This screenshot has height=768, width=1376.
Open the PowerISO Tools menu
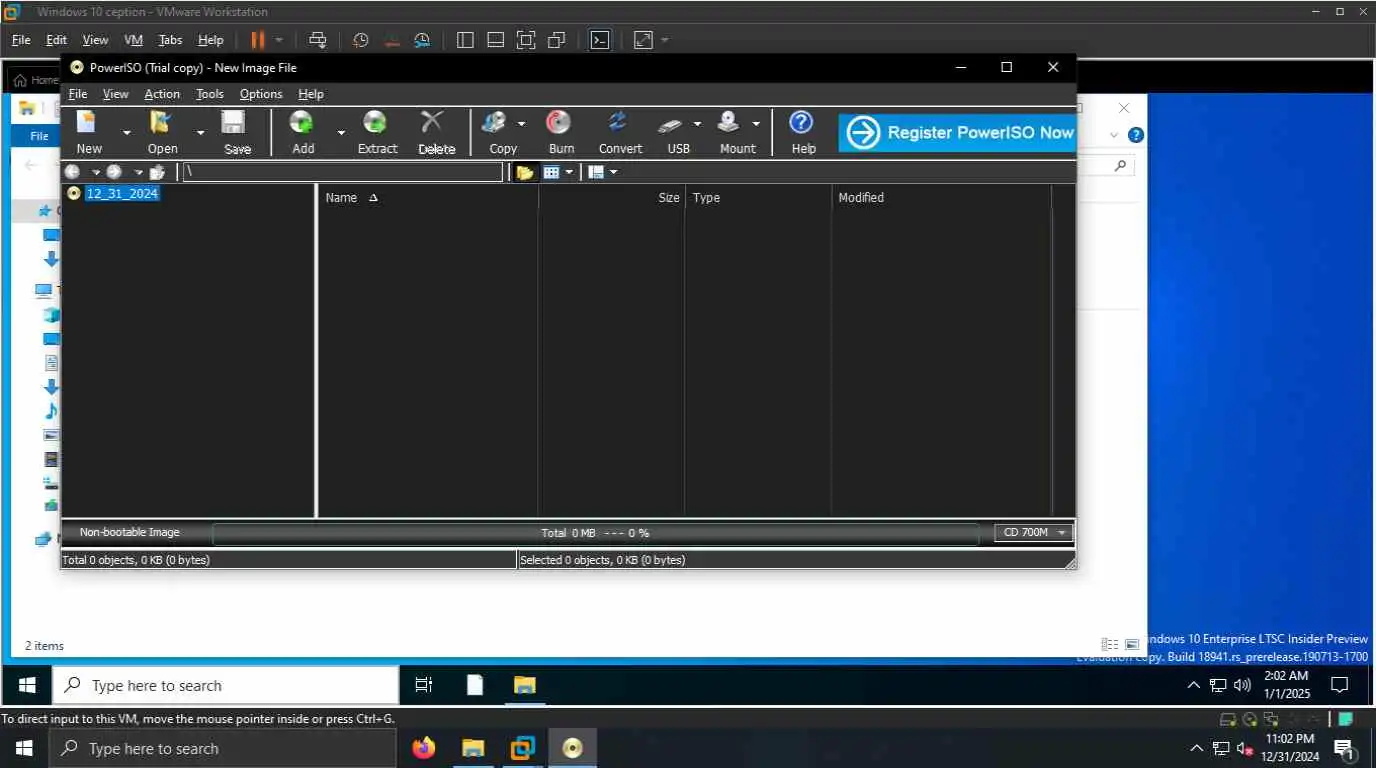[x=210, y=94]
